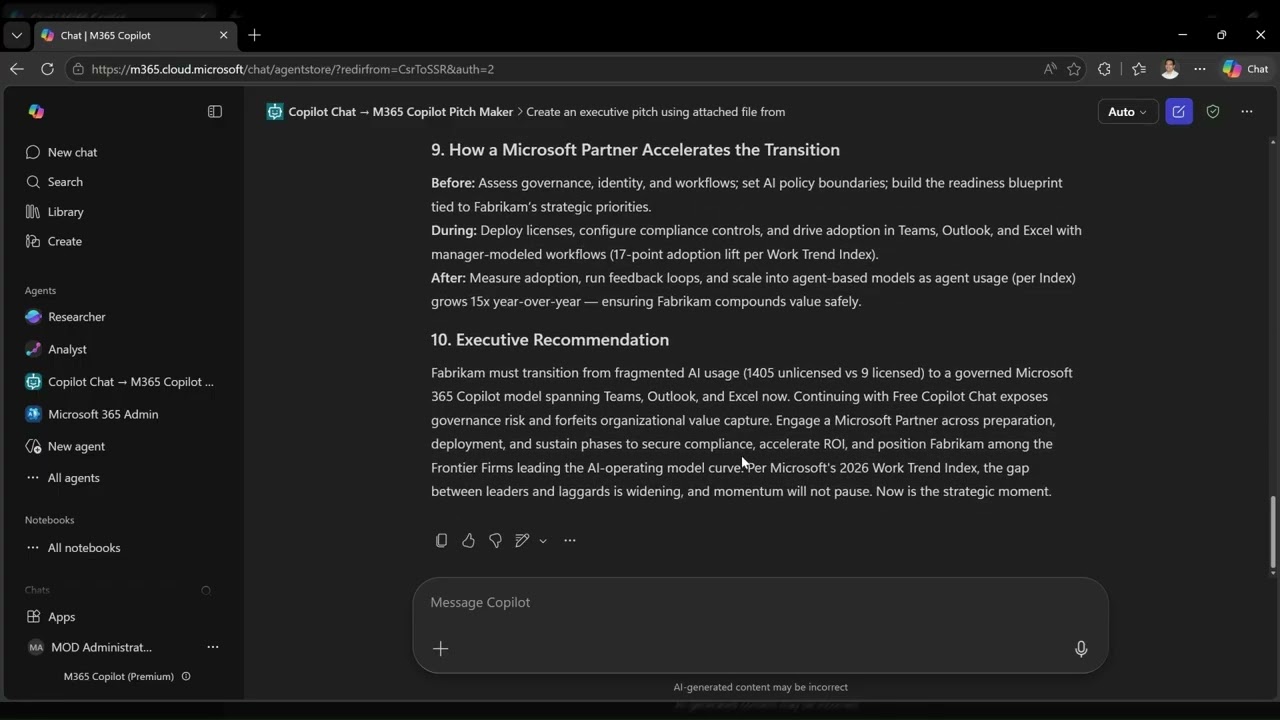
Task: Open the Copilot Chat → M365 Copilot agent in sidebar
Action: point(122,382)
